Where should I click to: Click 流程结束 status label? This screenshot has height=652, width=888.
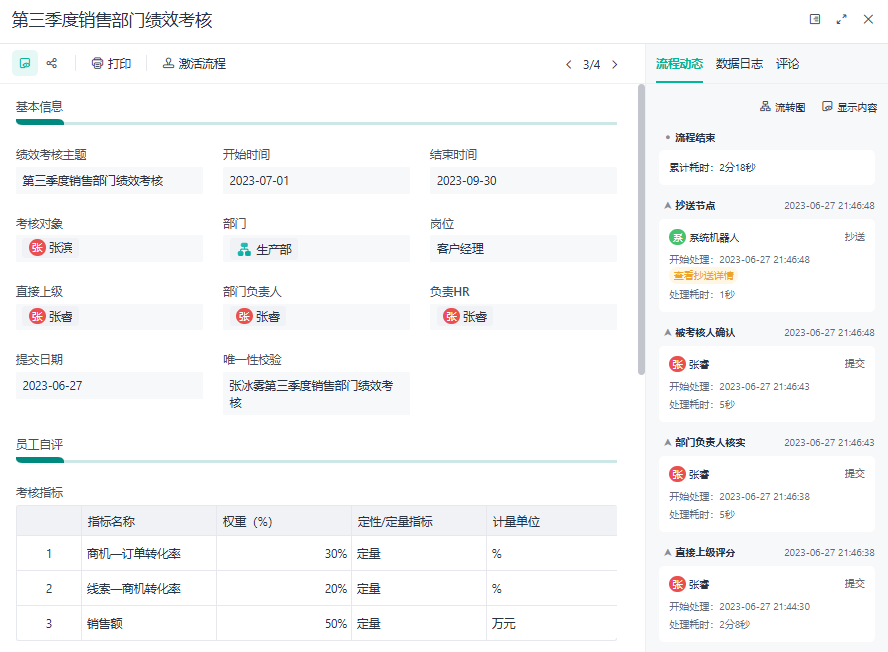695,138
